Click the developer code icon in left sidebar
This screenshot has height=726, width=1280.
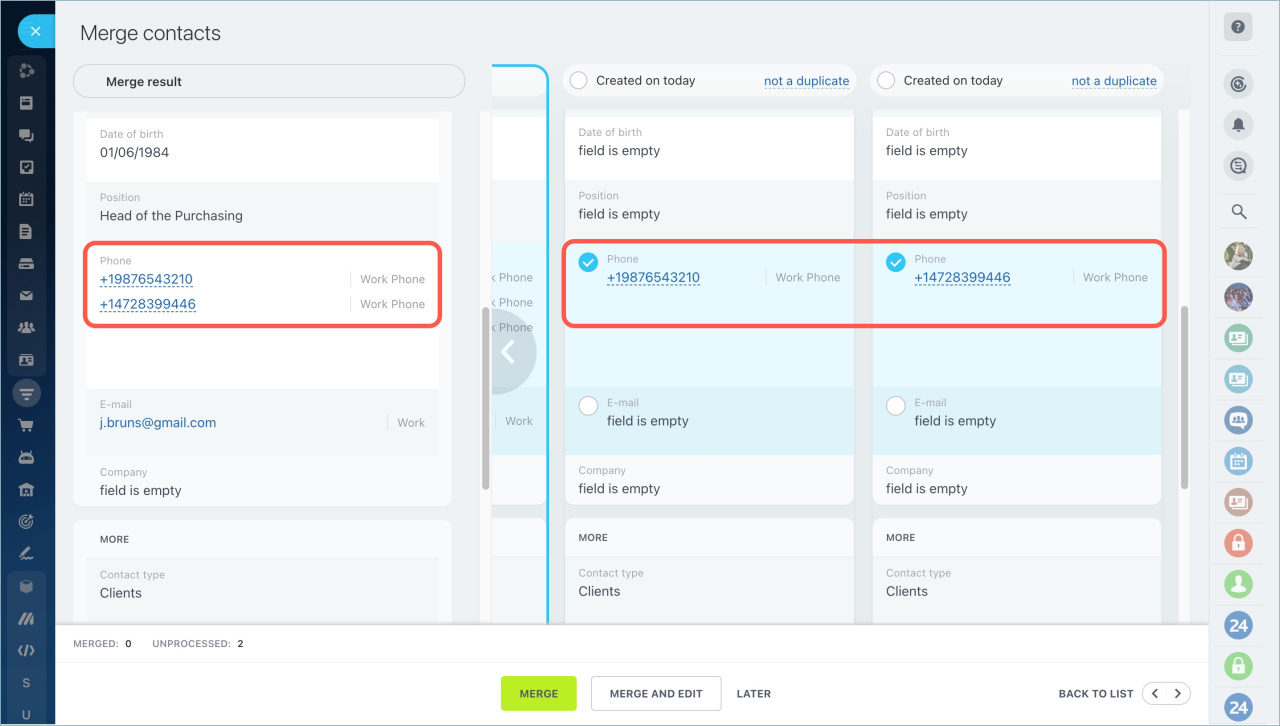(x=27, y=650)
